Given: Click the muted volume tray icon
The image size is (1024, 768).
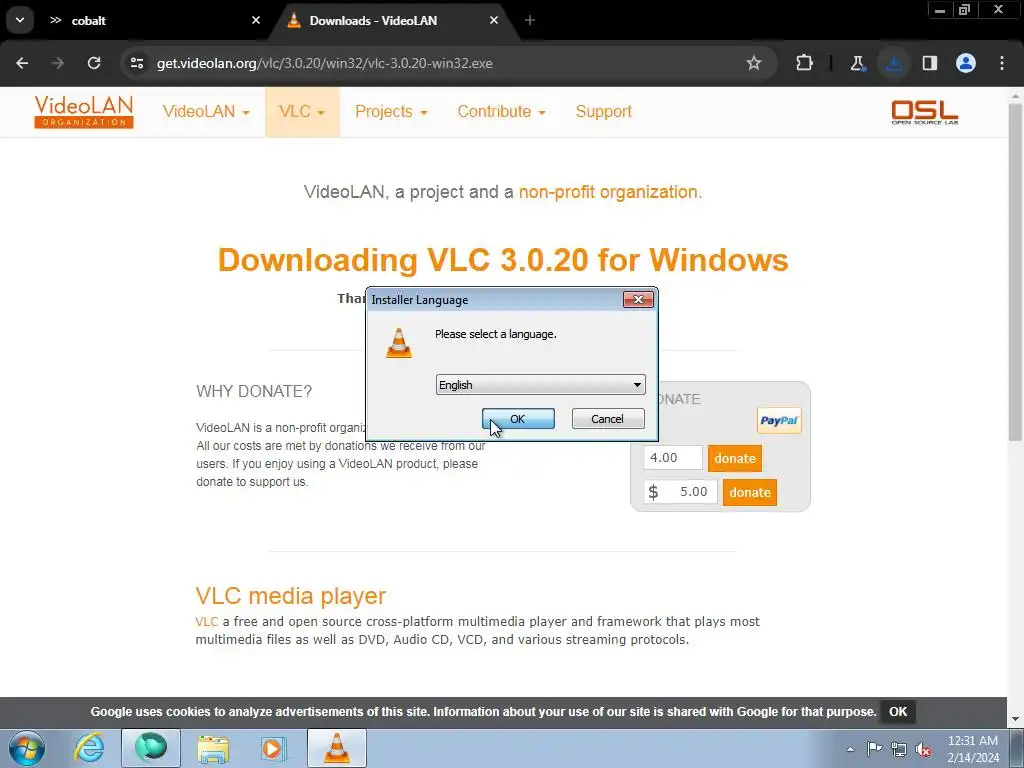Looking at the screenshot, I should [x=923, y=749].
